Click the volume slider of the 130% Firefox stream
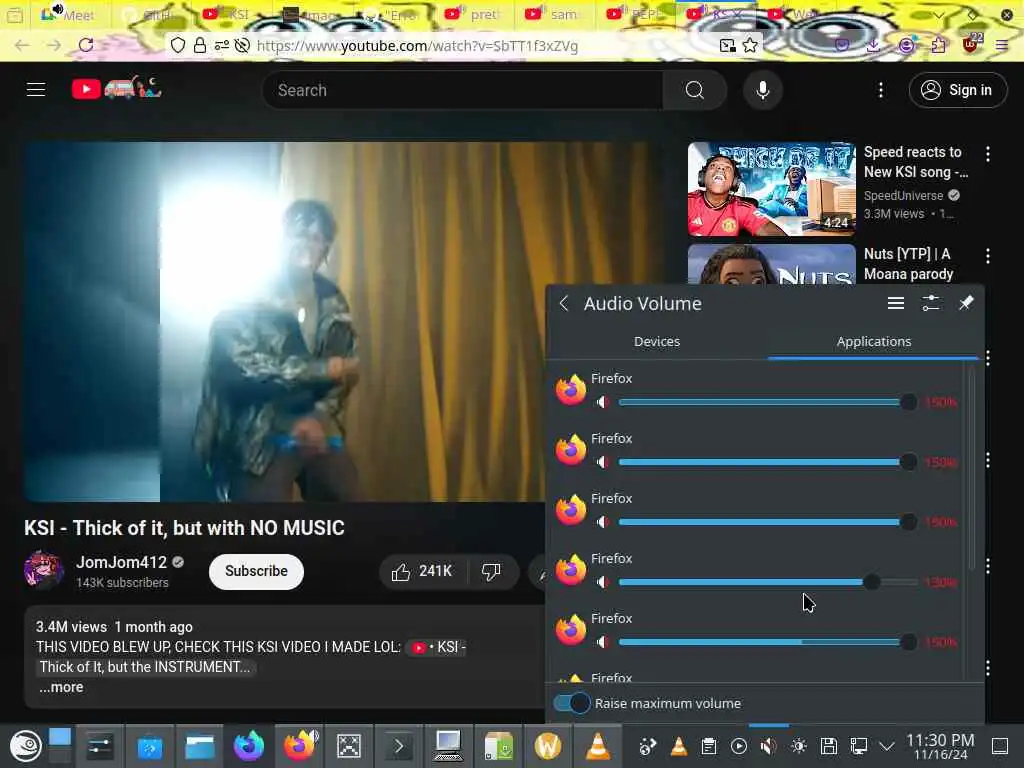The image size is (1024, 768). point(768,582)
